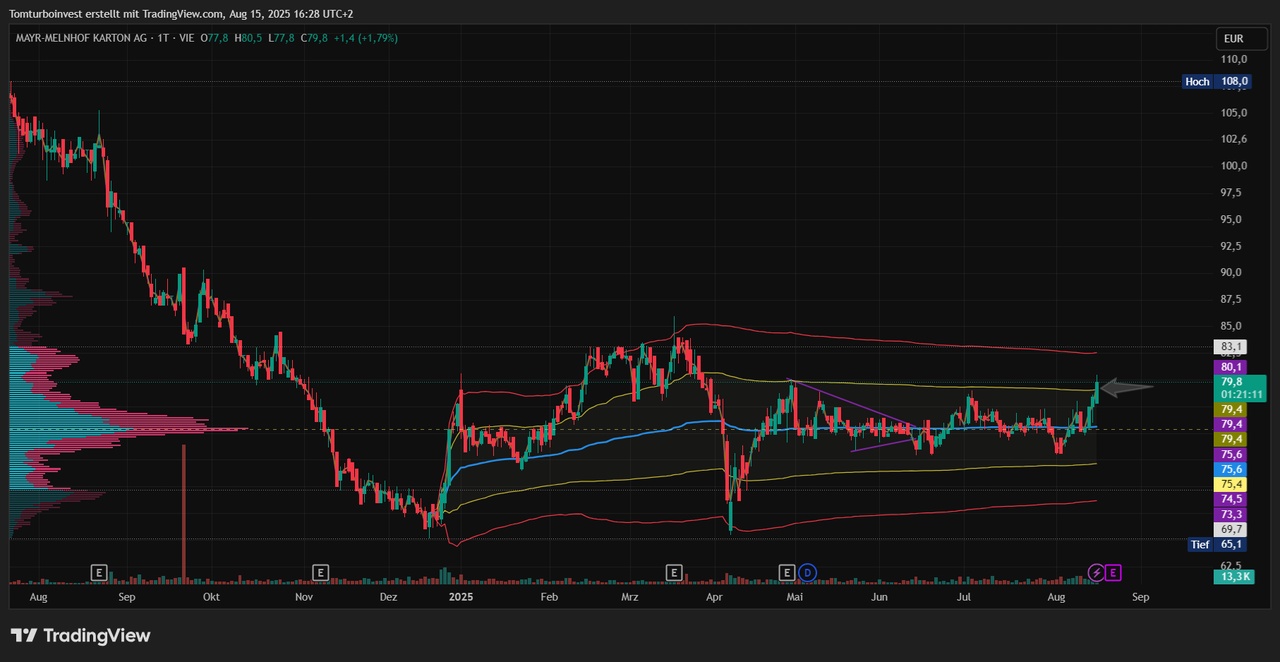
Task: Click the H80,5 high value in header
Action: click(248, 38)
